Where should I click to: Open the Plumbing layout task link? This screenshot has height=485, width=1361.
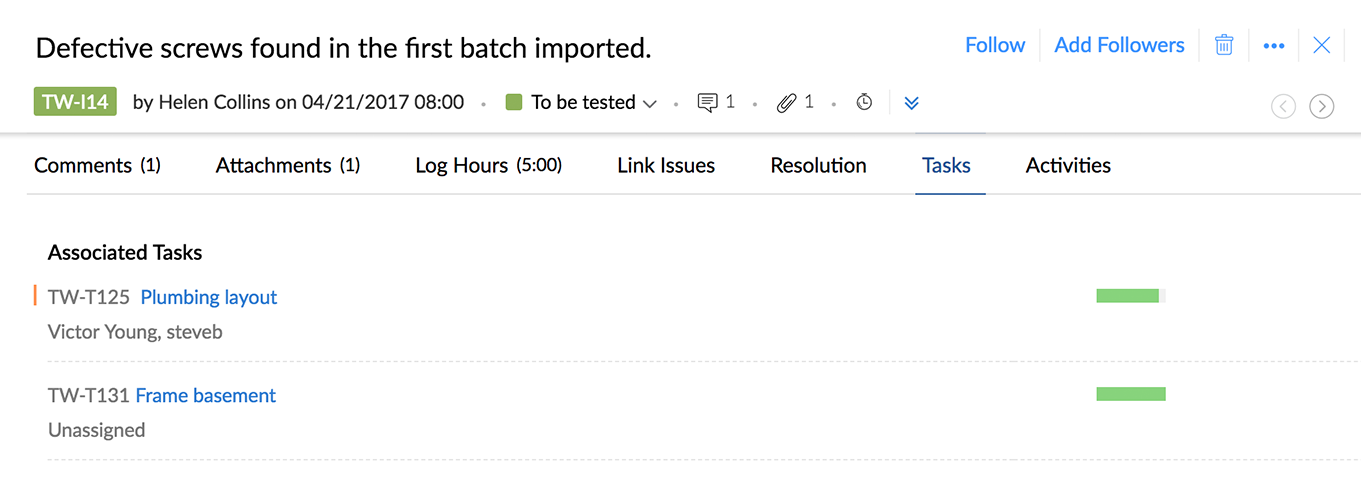click(x=209, y=297)
